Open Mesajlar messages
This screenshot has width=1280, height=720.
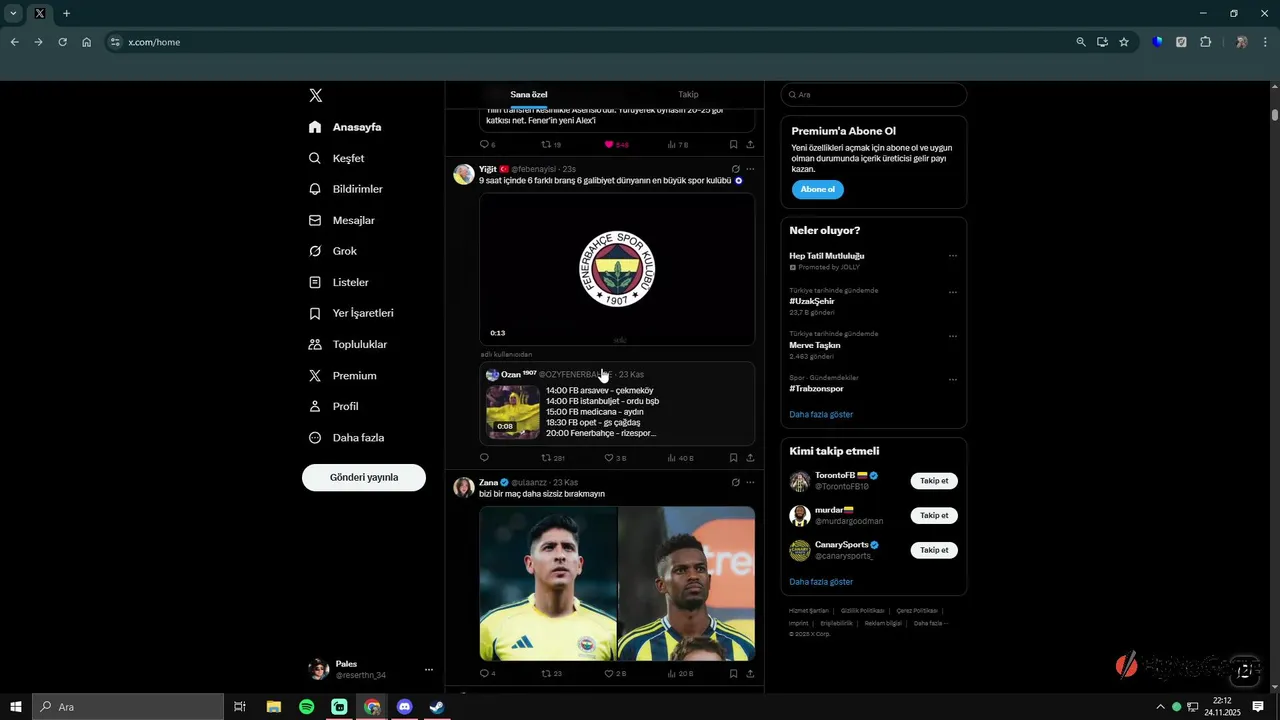[x=341, y=220]
